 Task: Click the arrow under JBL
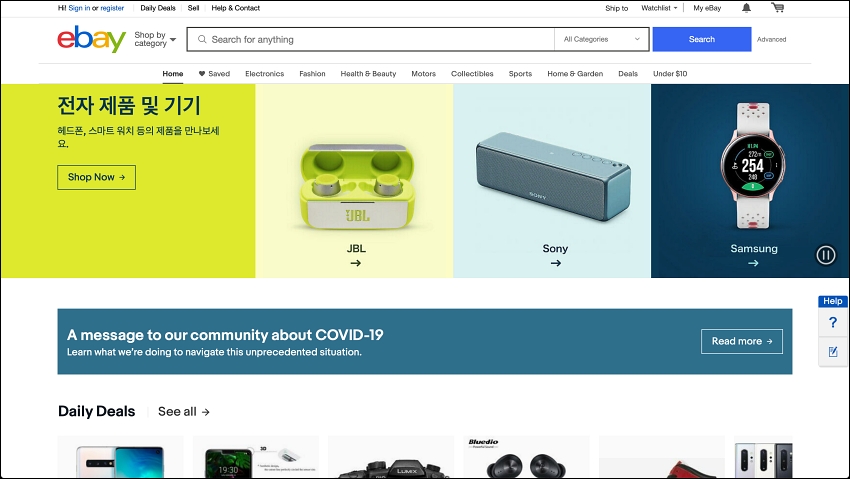(356, 263)
